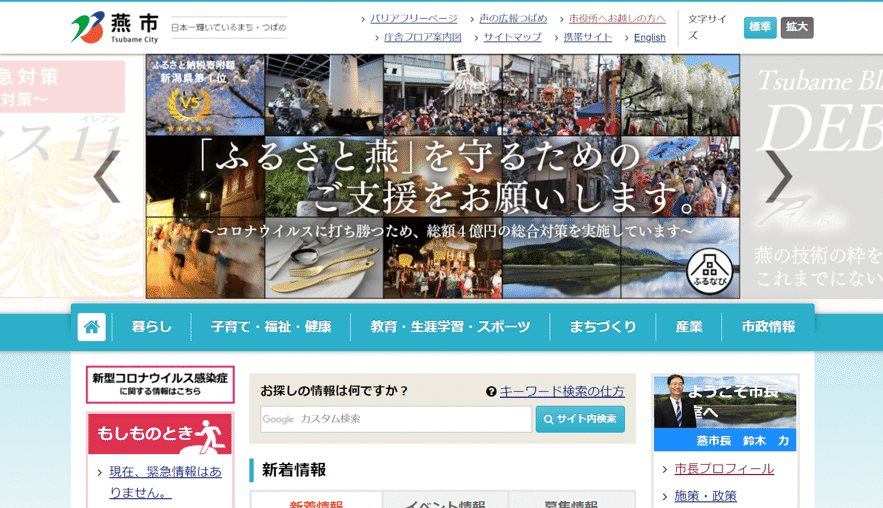Click the ふるなび house icon on banner

[709, 270]
